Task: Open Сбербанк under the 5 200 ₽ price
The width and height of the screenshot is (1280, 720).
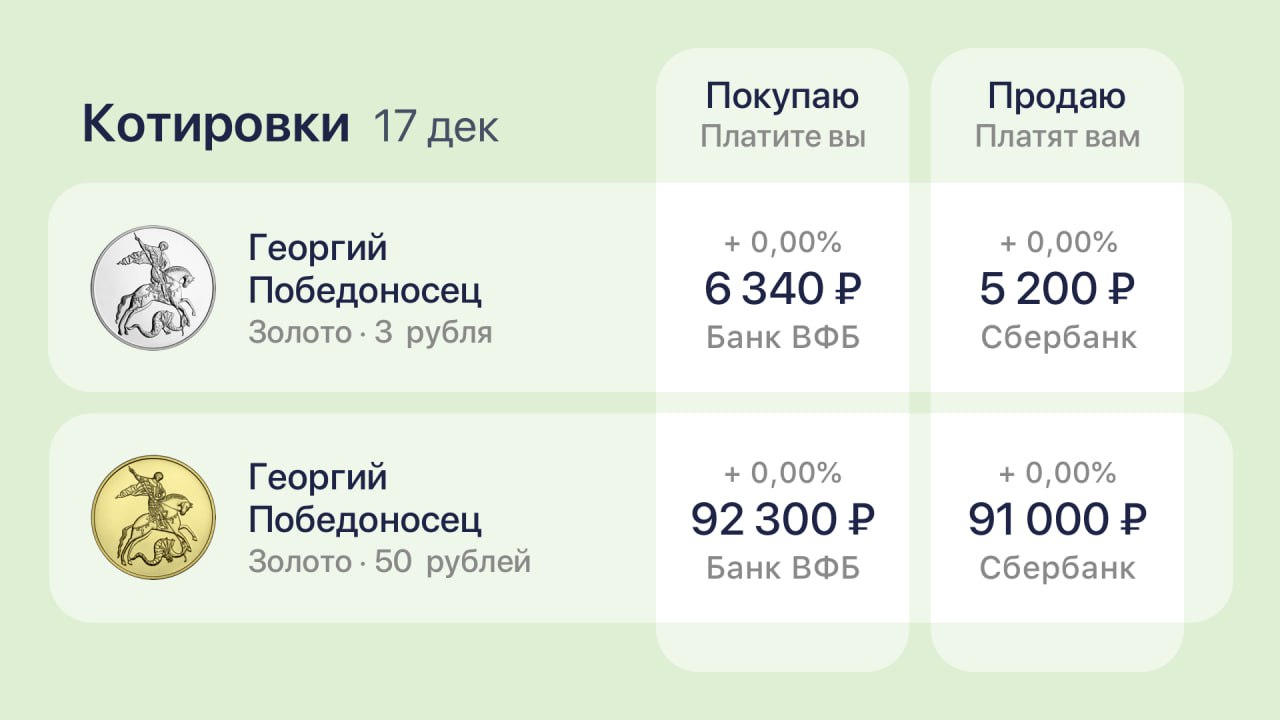Action: point(1058,338)
